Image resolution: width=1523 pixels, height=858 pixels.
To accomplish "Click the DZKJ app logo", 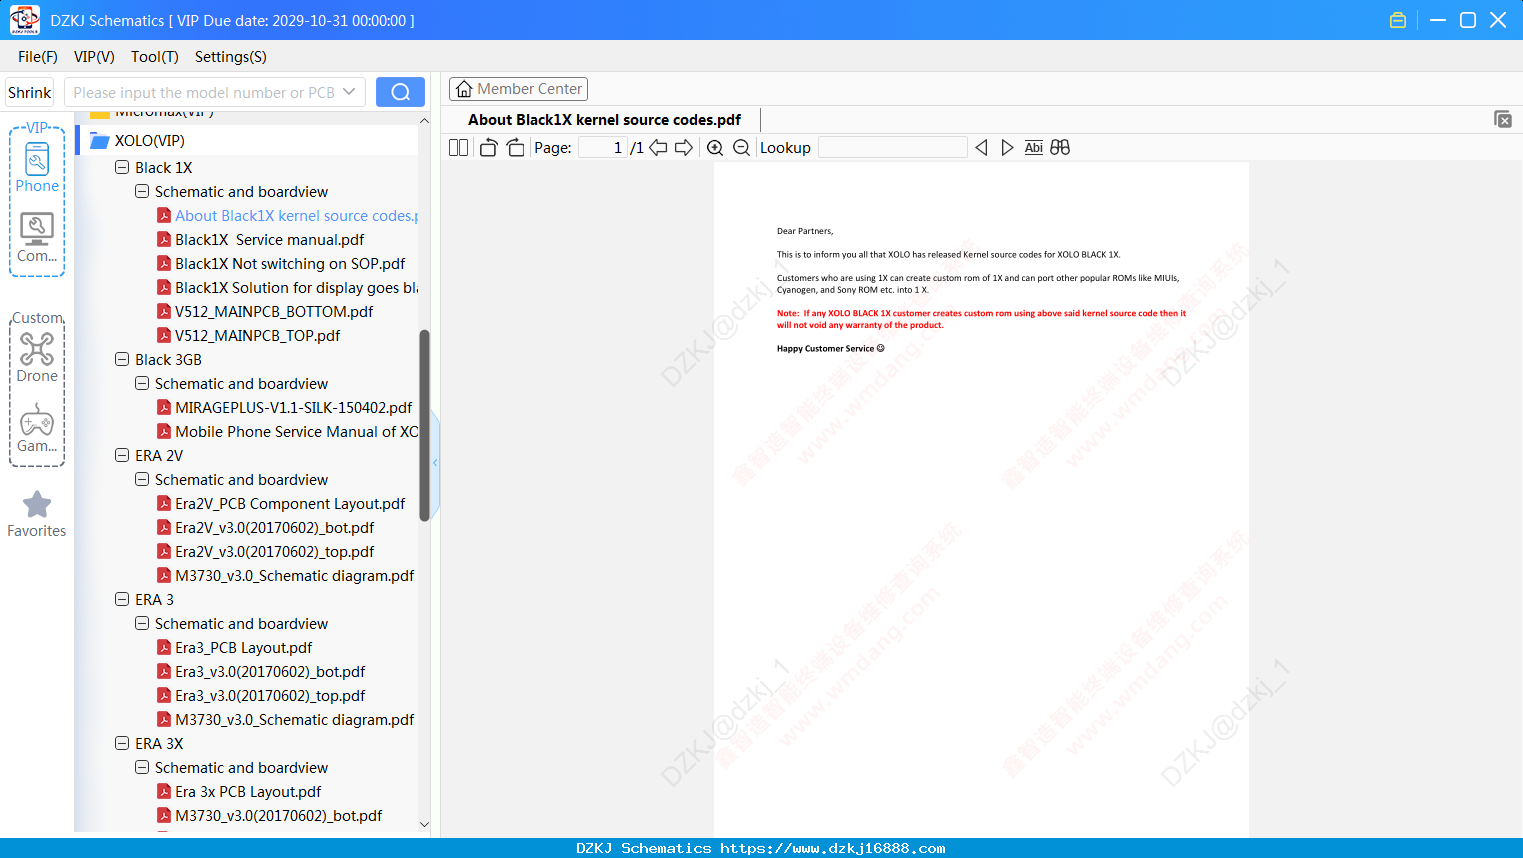I will pos(24,20).
